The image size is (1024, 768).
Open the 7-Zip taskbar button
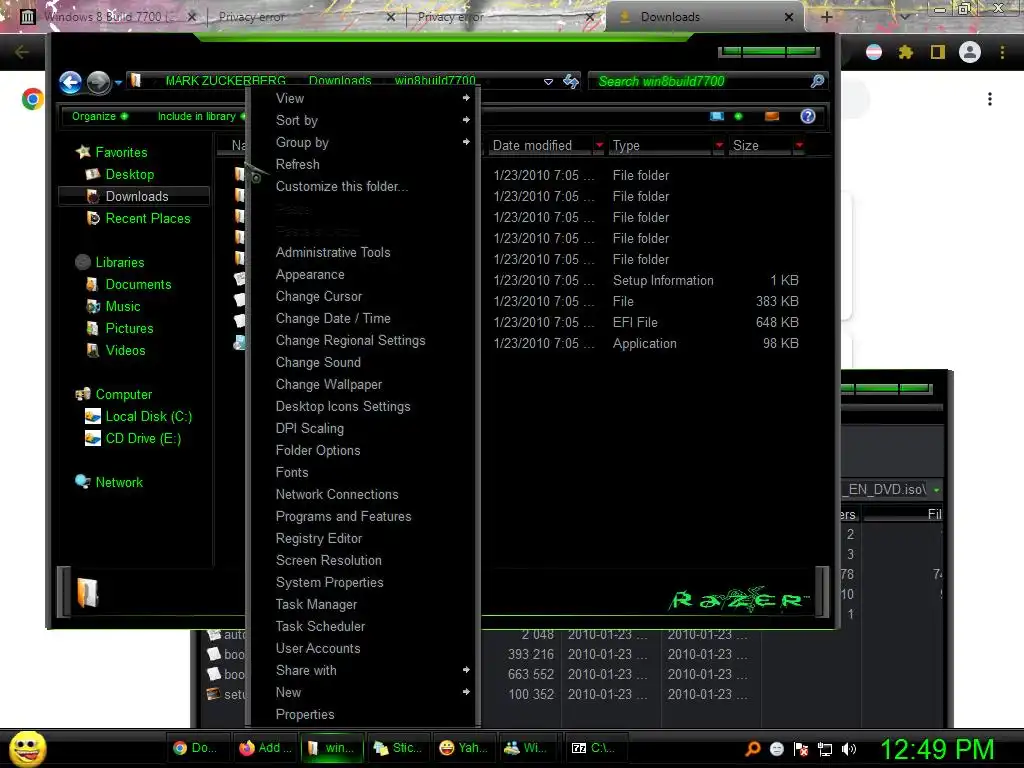[597, 748]
